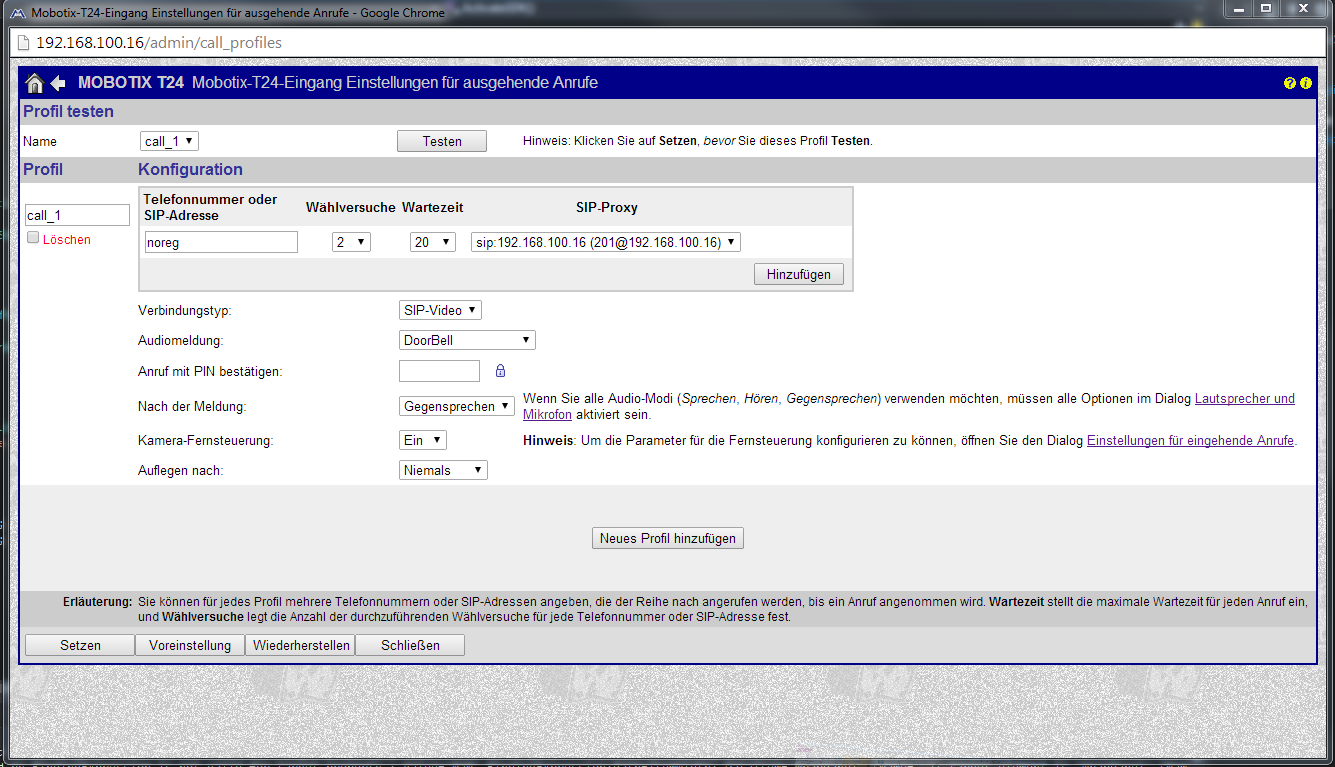
Task: Change the Verbindungstyp dropdown SIP-Video
Action: pos(440,310)
